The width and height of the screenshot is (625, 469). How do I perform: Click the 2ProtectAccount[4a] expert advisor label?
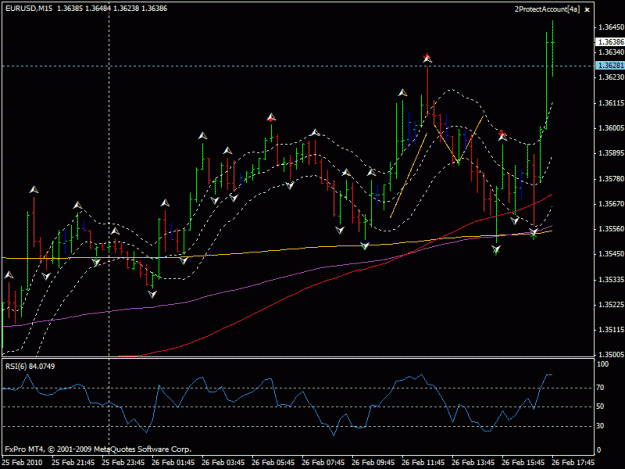coord(547,9)
